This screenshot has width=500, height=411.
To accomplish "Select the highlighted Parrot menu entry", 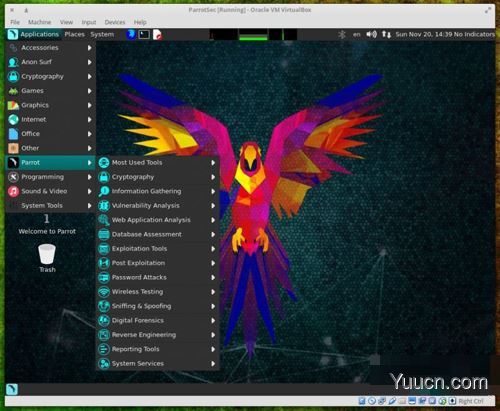I will [51, 162].
